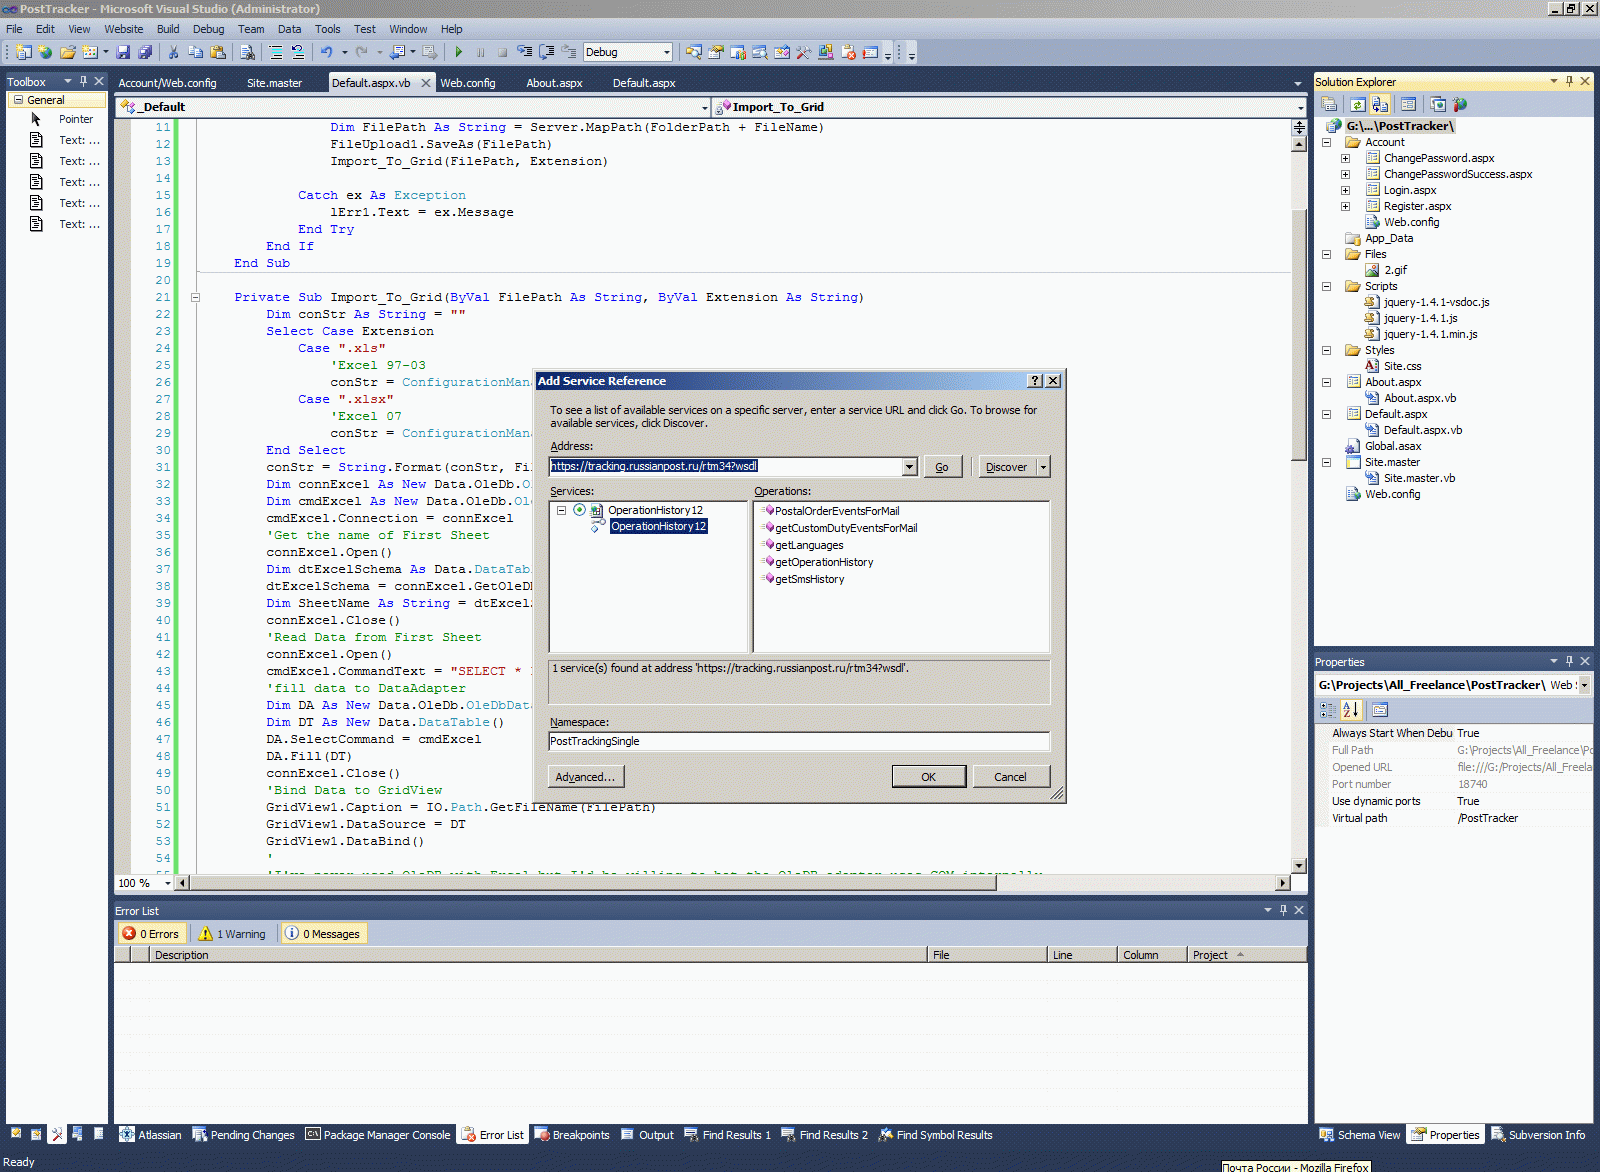The height and width of the screenshot is (1172, 1600).
Task: Click the Save icon in the toolbar
Action: (x=123, y=52)
